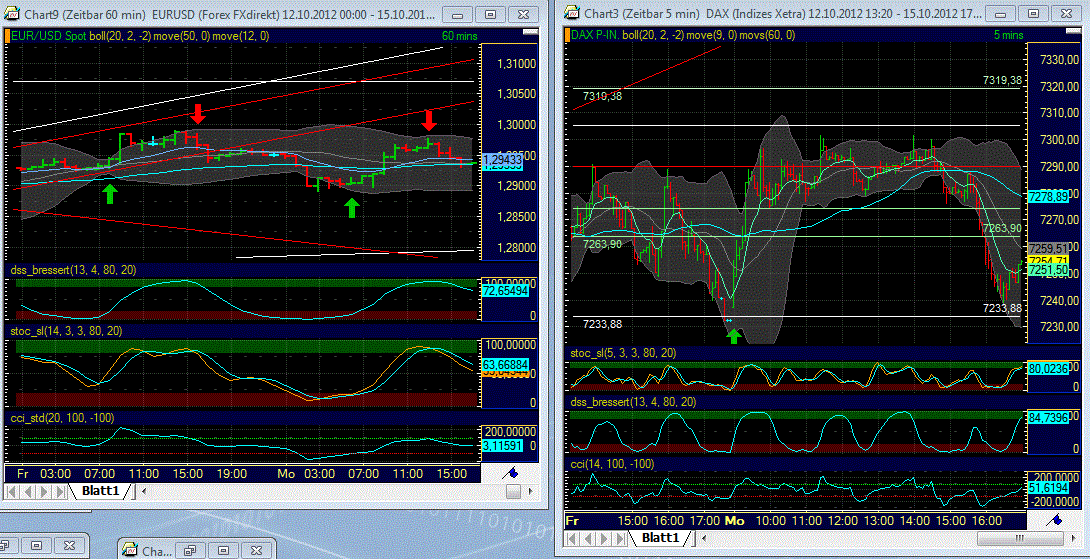Click 'dss_bressert(13, 4, 80, 20)' in Chart9

pos(72,269)
